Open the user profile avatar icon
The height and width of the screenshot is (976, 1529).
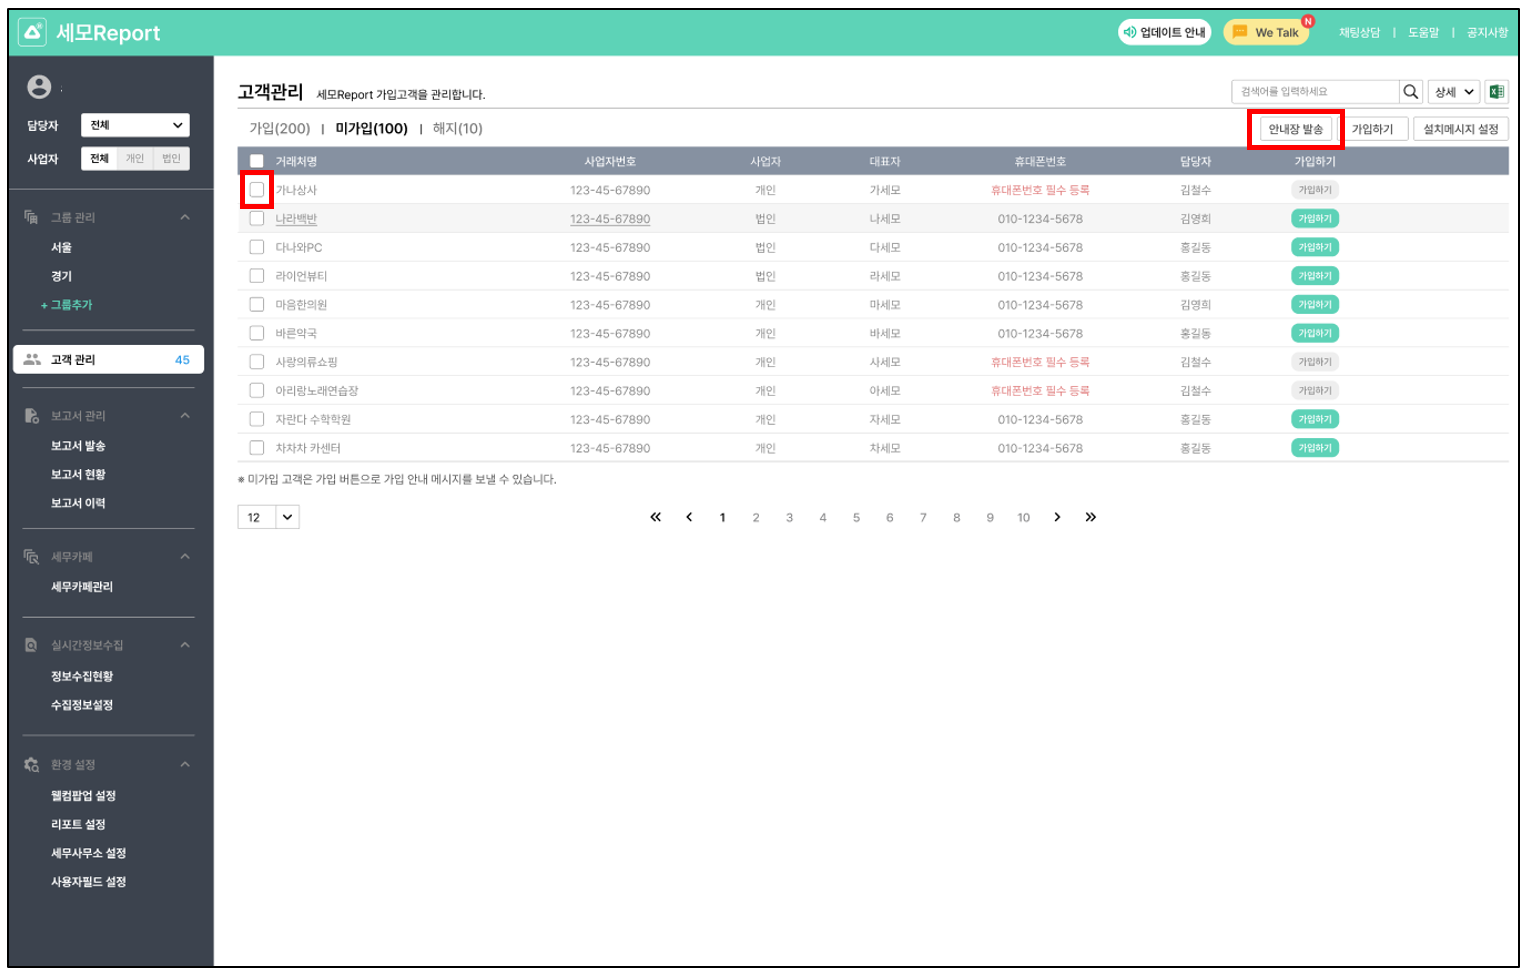39,87
